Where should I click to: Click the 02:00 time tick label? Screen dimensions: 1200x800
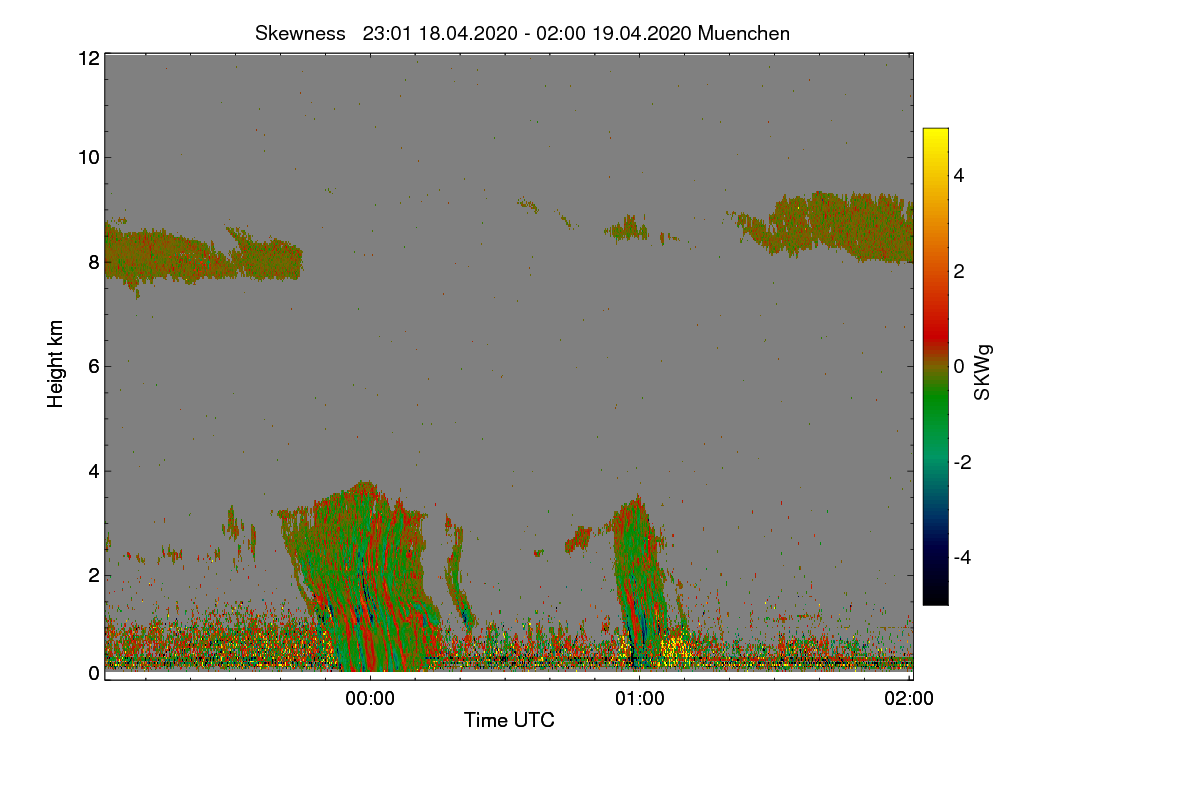click(909, 700)
